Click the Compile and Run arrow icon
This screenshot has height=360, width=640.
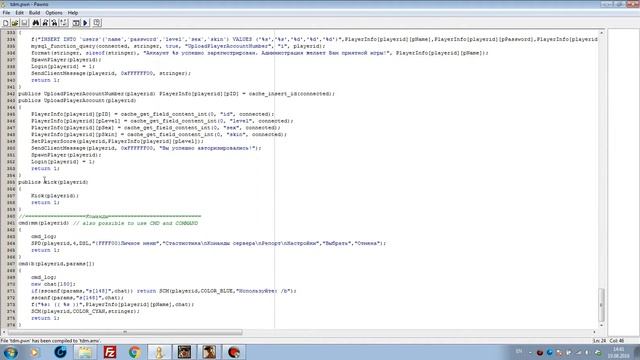pos(86,23)
